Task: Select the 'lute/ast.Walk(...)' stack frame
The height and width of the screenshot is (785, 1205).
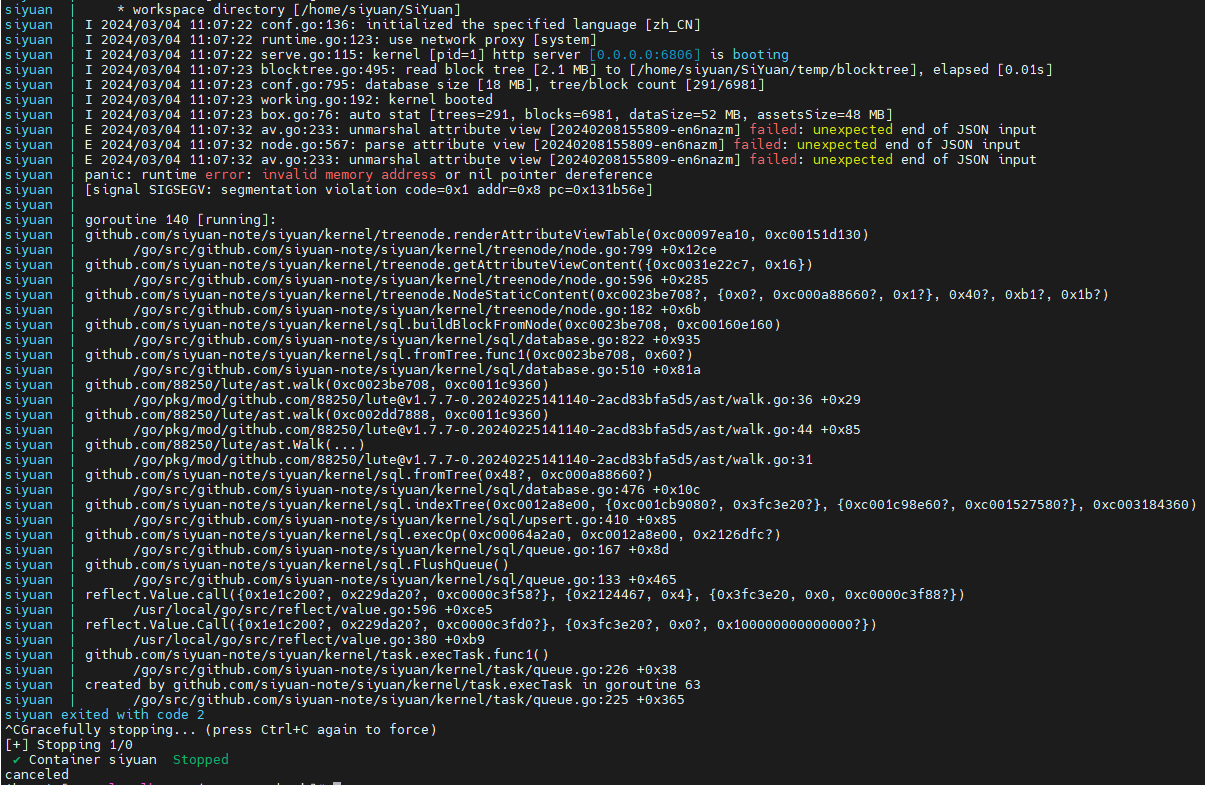Action: pyautogui.click(x=224, y=444)
